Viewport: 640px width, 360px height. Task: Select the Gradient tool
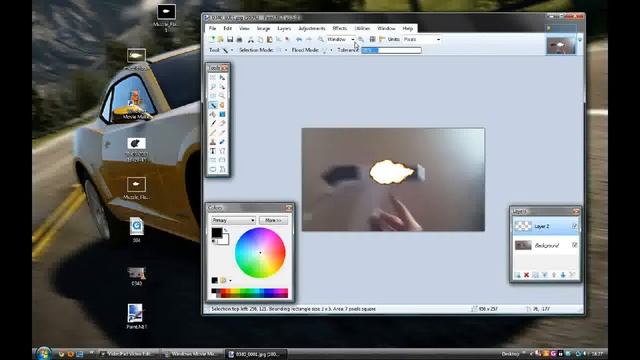[222, 114]
